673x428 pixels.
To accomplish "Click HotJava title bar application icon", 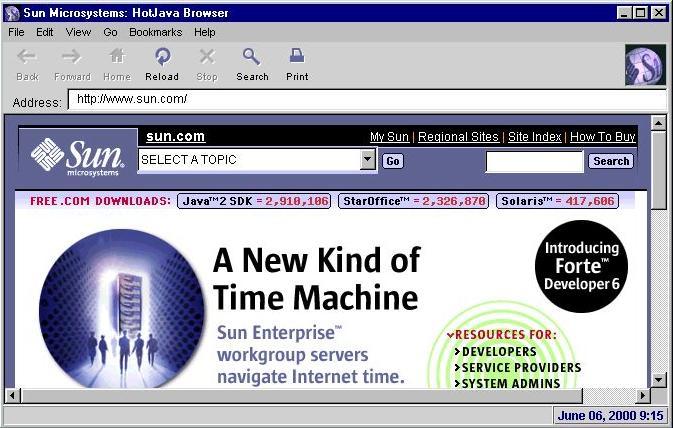I will click(x=12, y=13).
